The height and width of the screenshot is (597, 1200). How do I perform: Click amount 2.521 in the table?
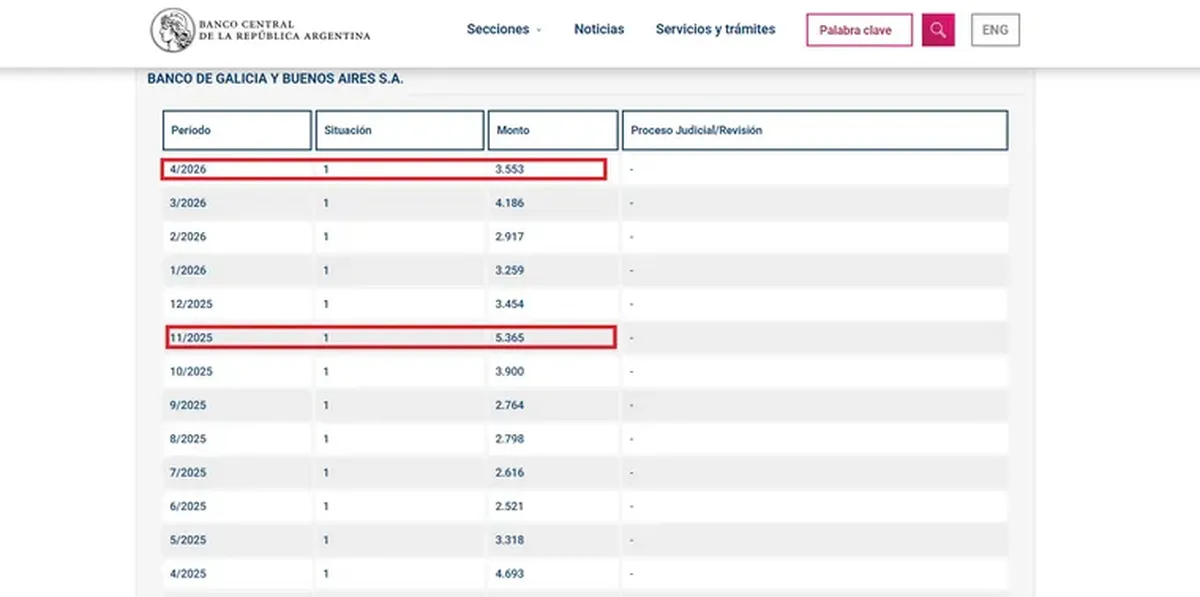coord(509,506)
